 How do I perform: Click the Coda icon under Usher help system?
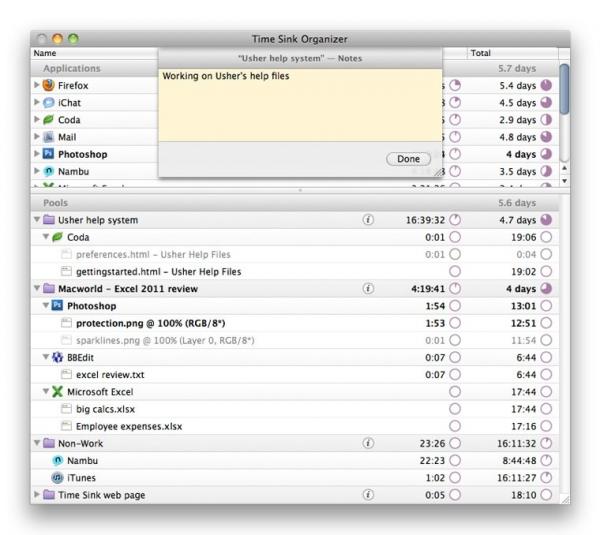(x=57, y=237)
